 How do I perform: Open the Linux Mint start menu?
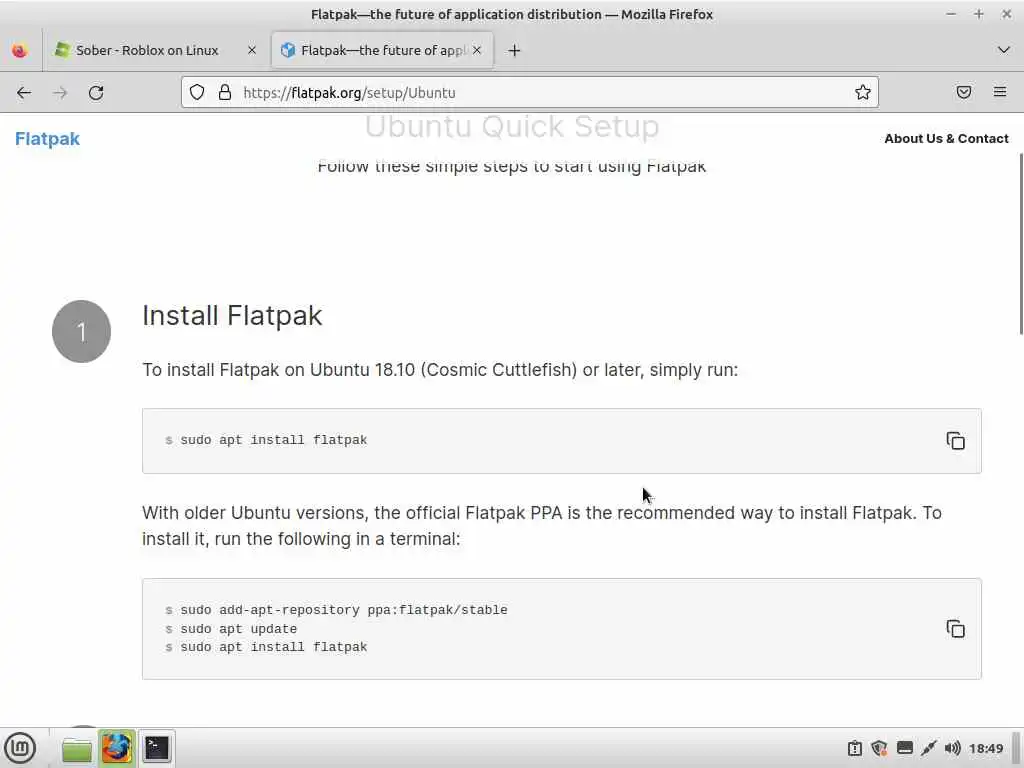click(x=20, y=748)
